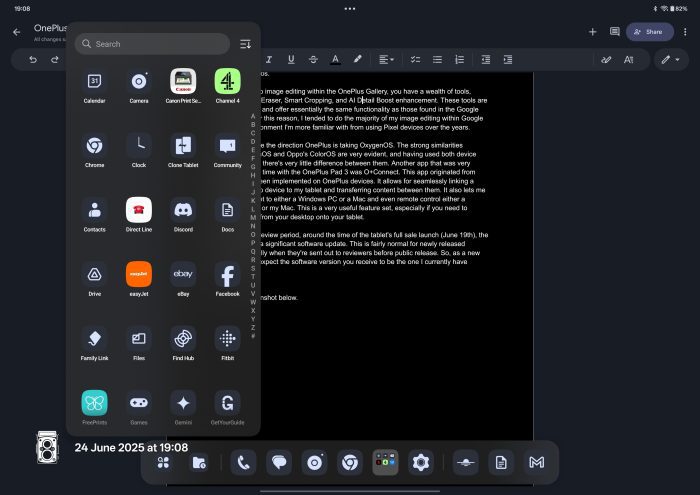Screen dimensions: 700x495
Task: Launch the Fitbit app
Action: pos(227,339)
